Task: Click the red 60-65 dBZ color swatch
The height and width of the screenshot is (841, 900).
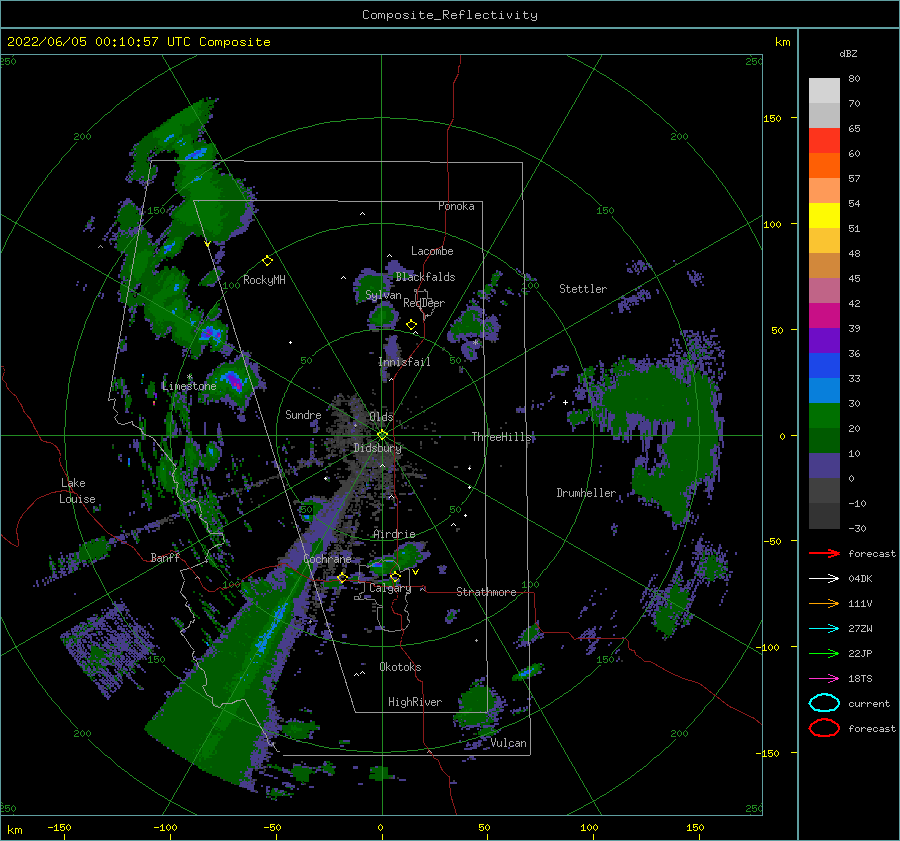Action: [824, 140]
